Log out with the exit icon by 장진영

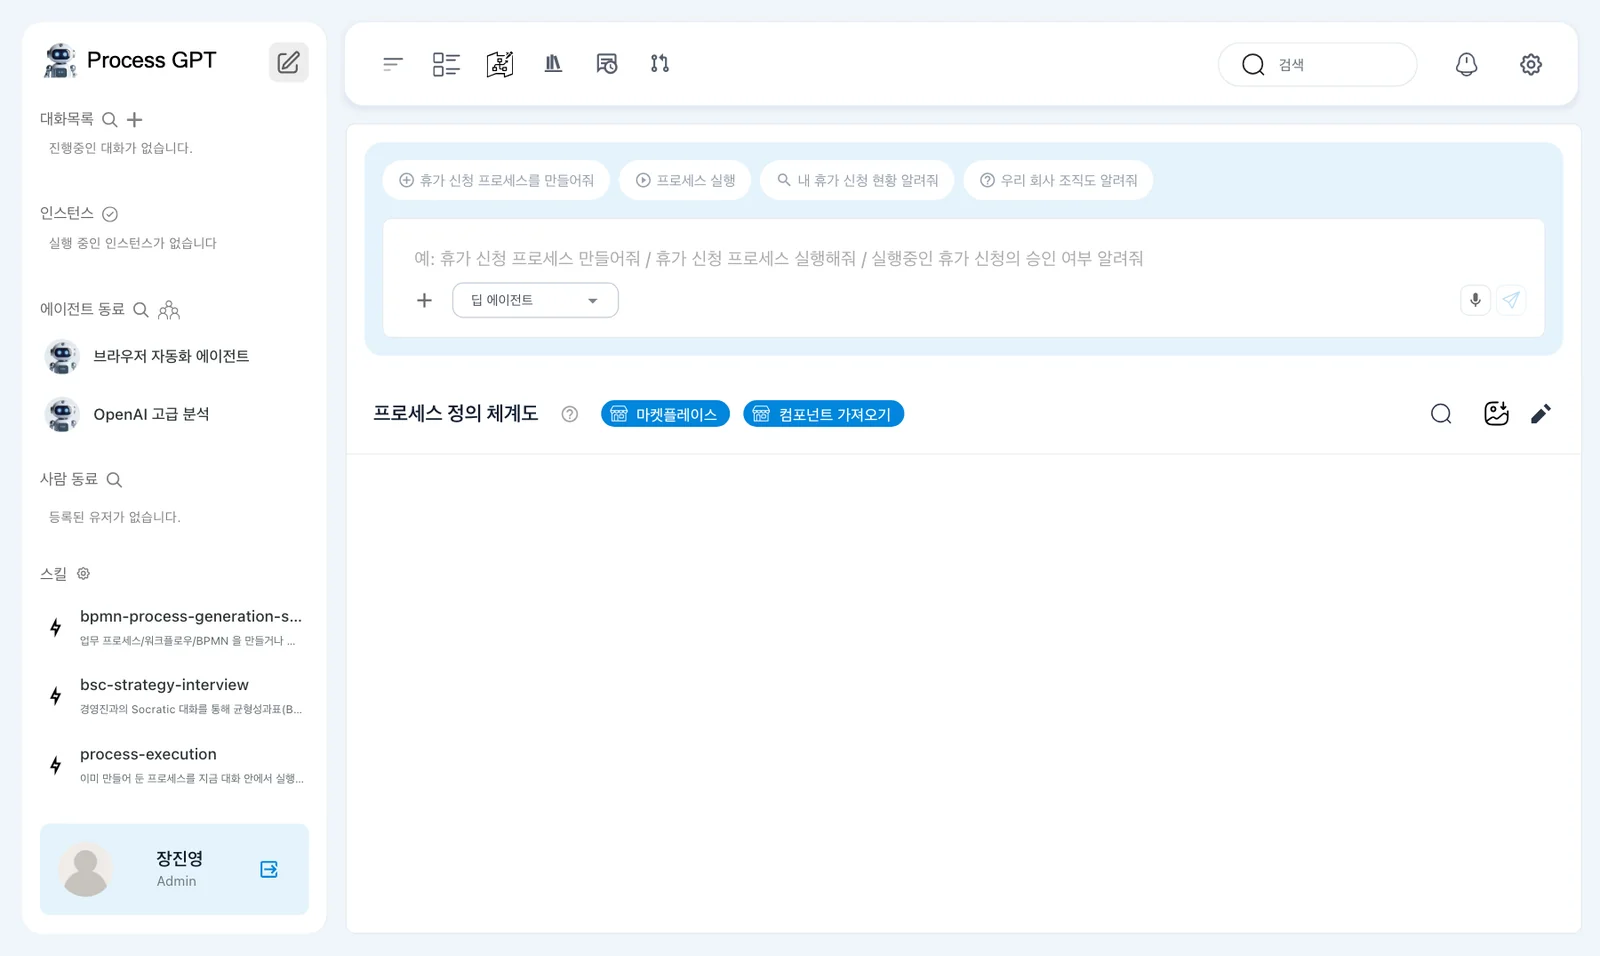(269, 870)
